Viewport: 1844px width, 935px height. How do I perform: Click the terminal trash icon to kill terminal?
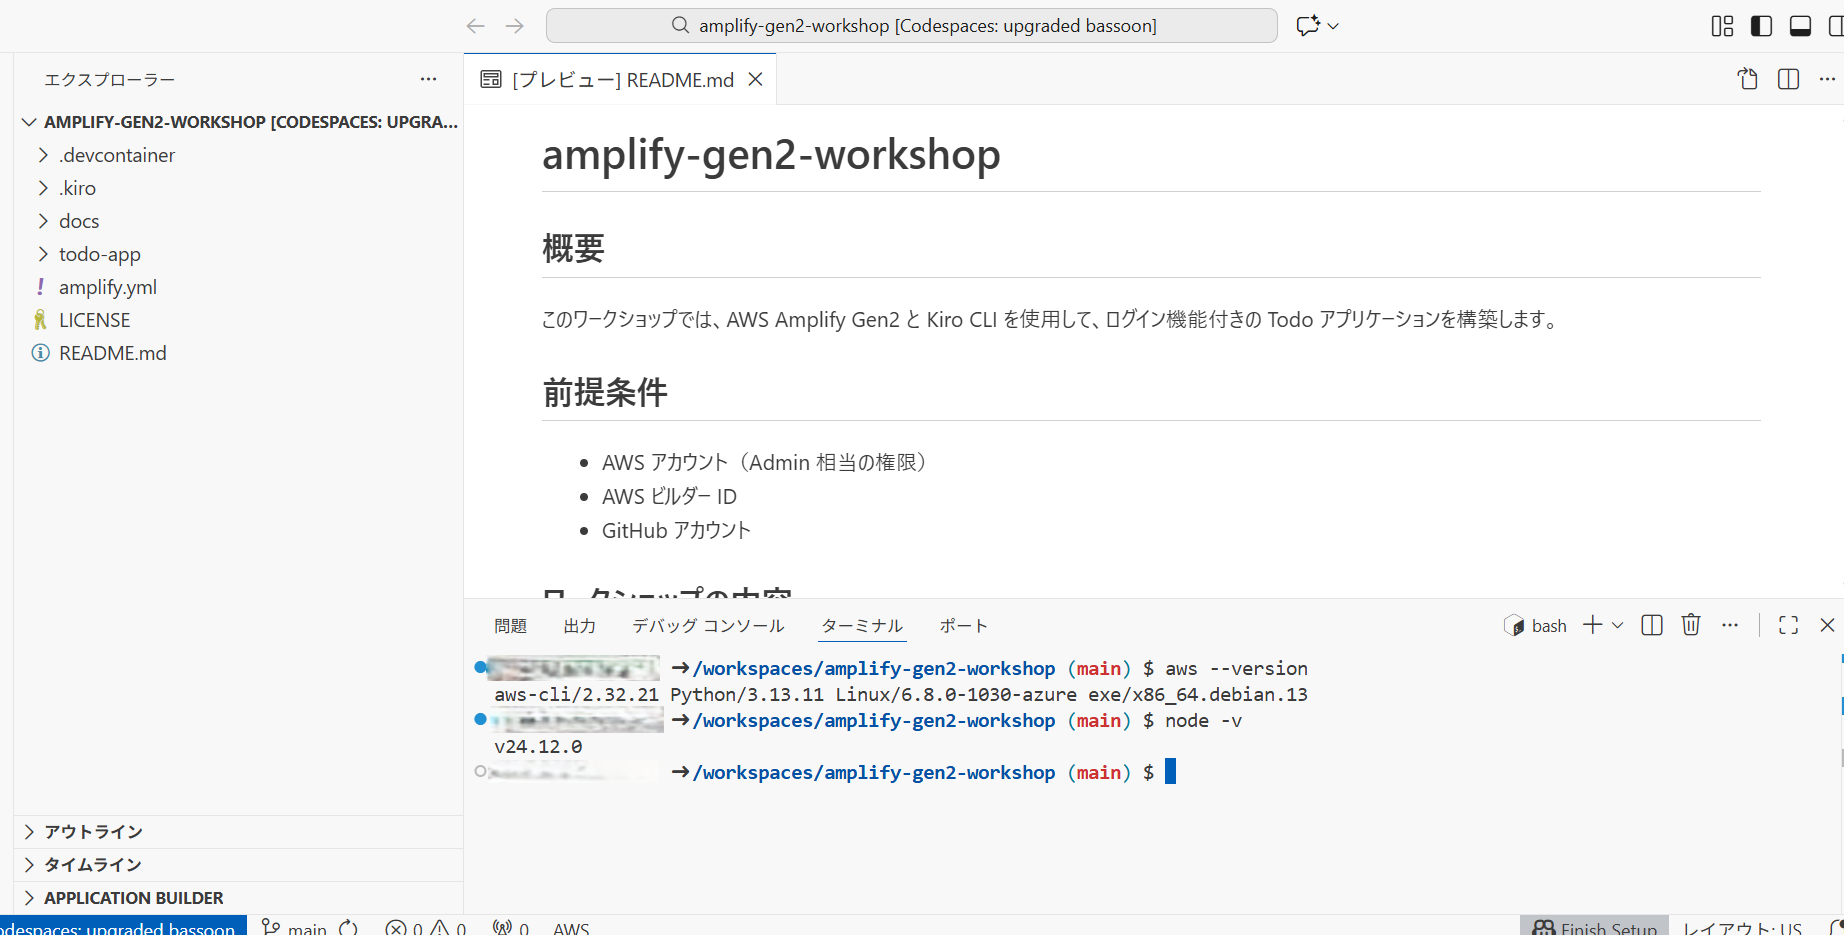pos(1691,625)
